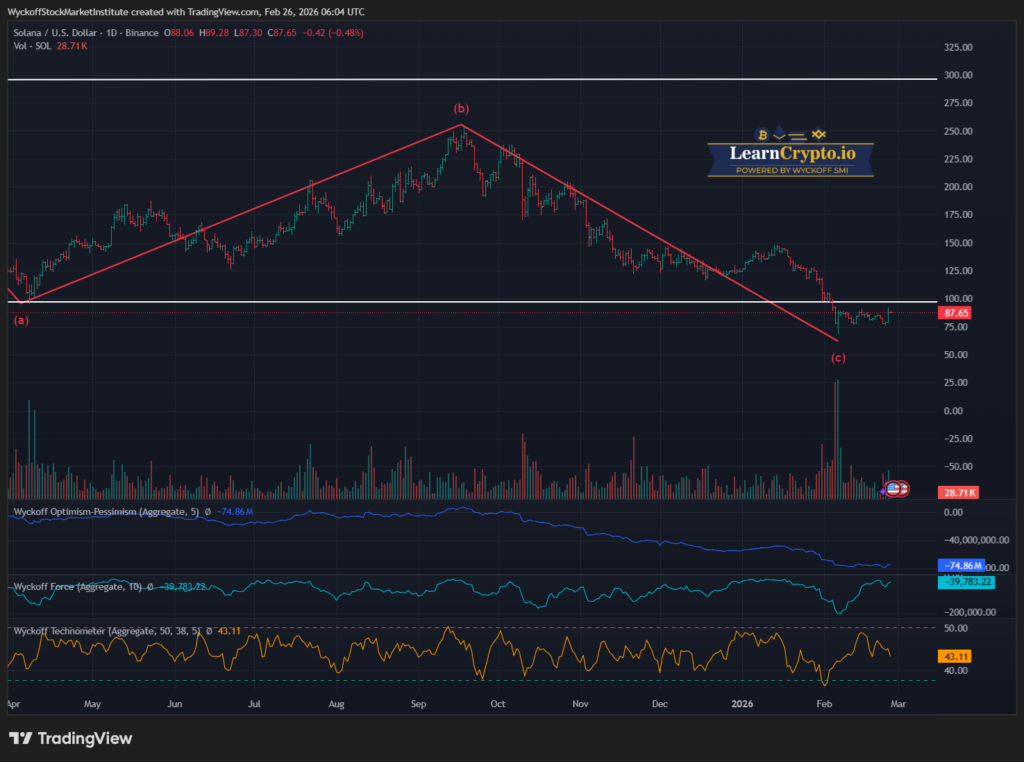Click the Vol · SOL legend label
The width and height of the screenshot is (1024, 762).
point(33,46)
